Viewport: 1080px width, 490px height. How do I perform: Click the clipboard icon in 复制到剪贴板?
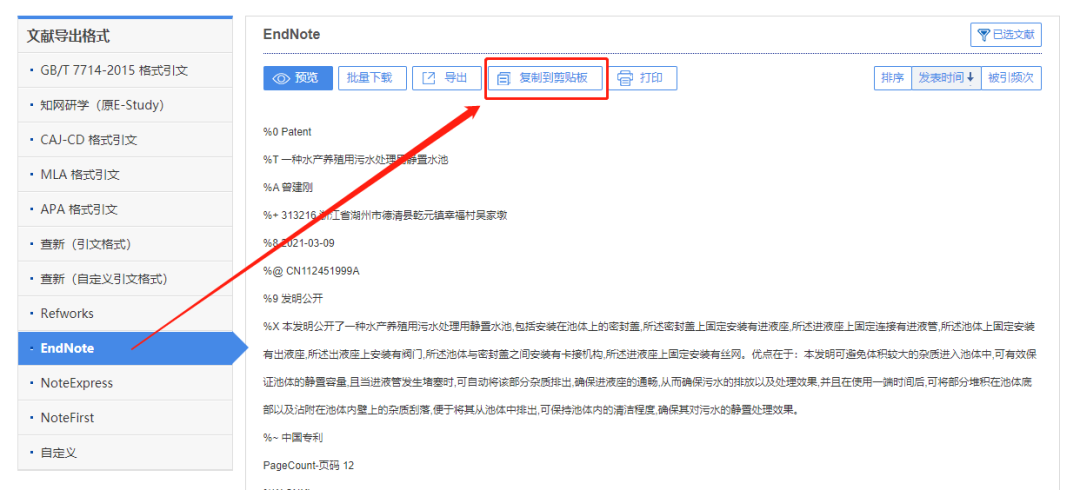[503, 79]
